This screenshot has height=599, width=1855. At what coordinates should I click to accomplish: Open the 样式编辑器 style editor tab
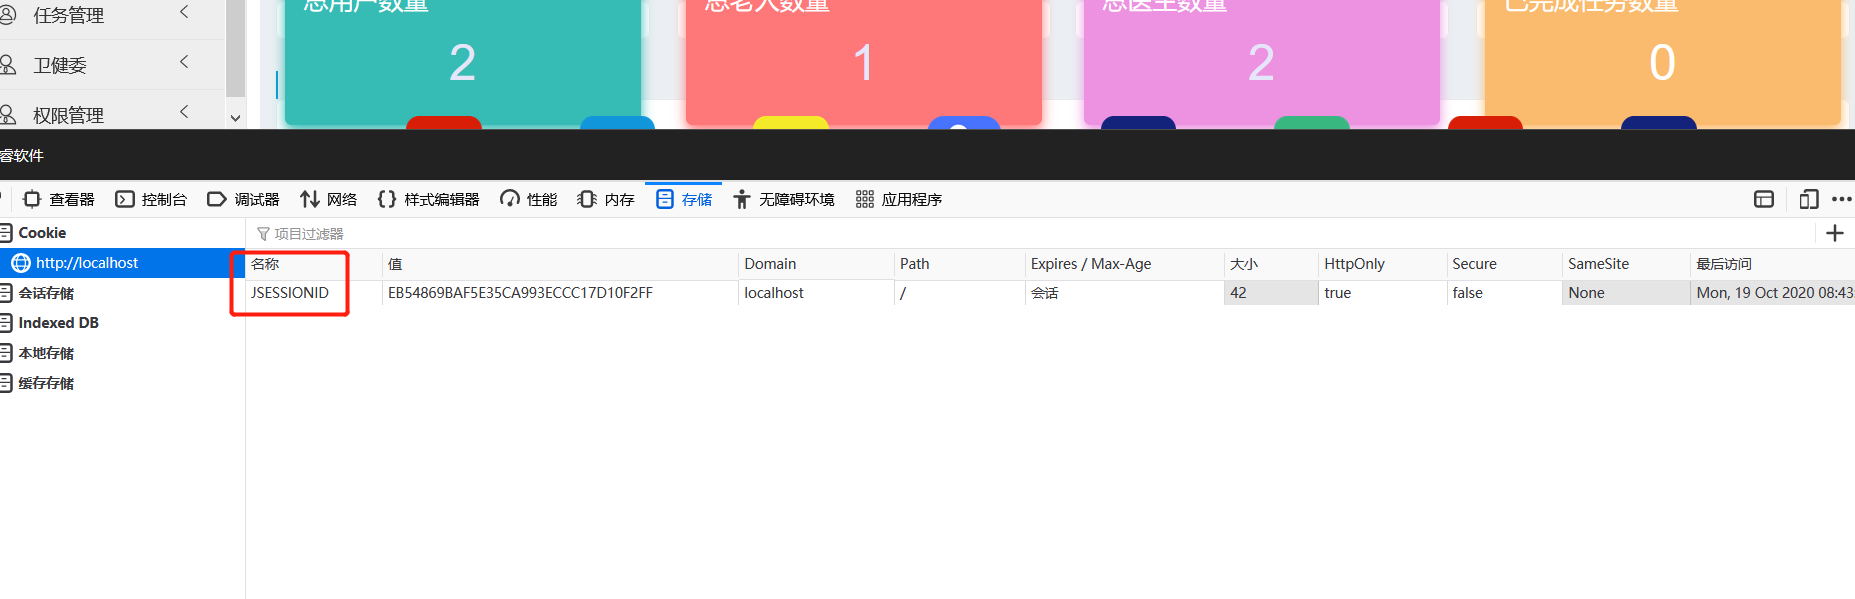pos(428,199)
